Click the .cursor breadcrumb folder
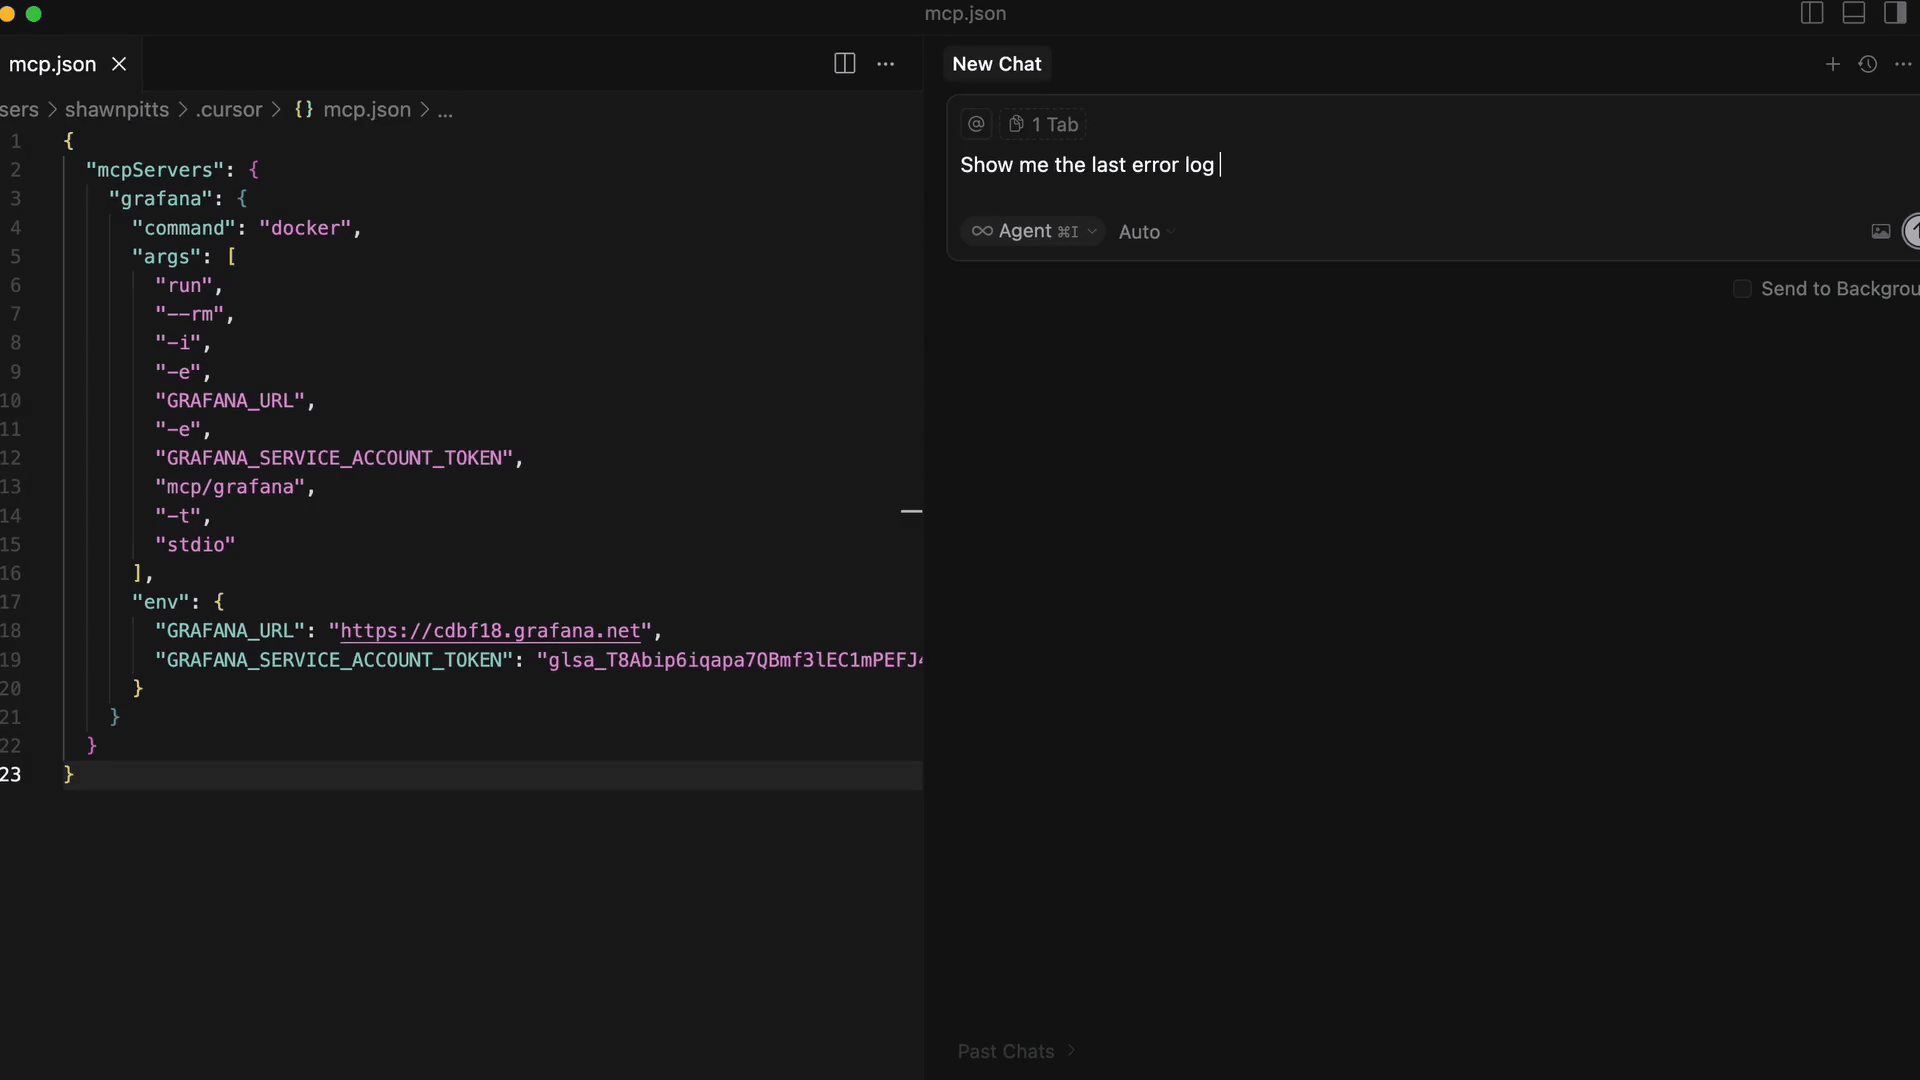The image size is (1920, 1080). [x=229, y=110]
